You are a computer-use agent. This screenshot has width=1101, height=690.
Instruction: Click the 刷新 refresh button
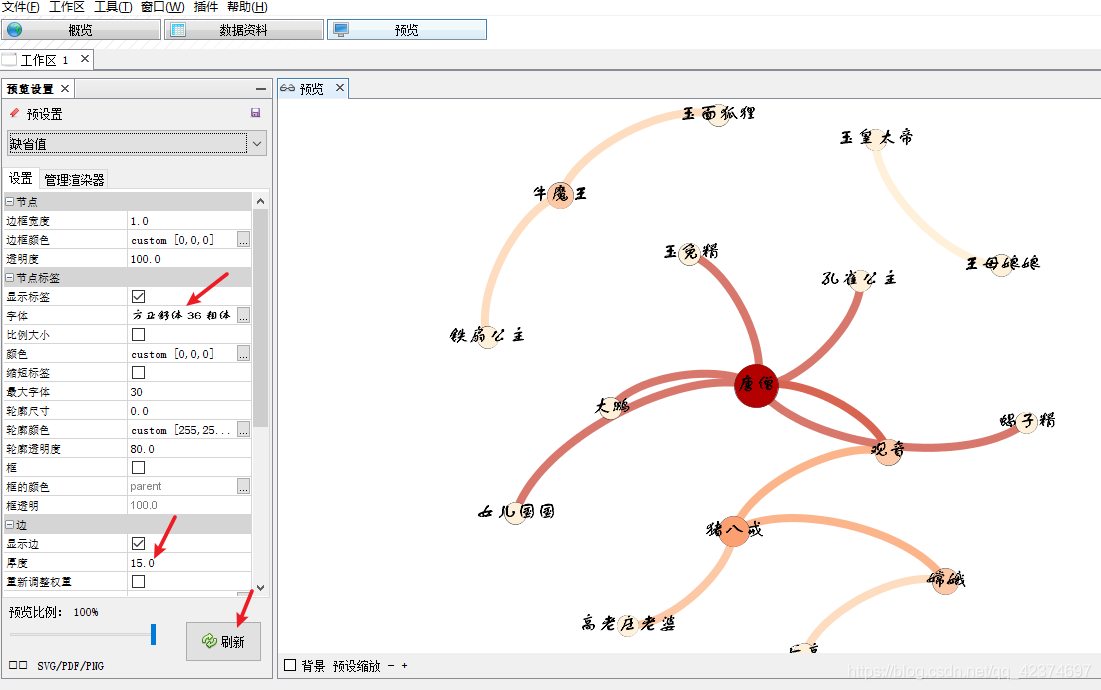(x=223, y=641)
